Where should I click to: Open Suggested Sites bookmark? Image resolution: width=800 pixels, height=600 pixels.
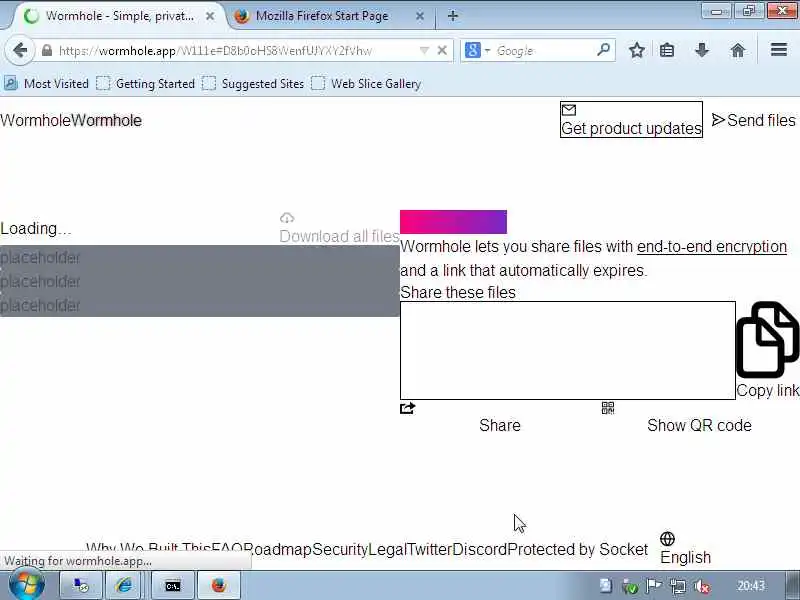pyautogui.click(x=254, y=84)
